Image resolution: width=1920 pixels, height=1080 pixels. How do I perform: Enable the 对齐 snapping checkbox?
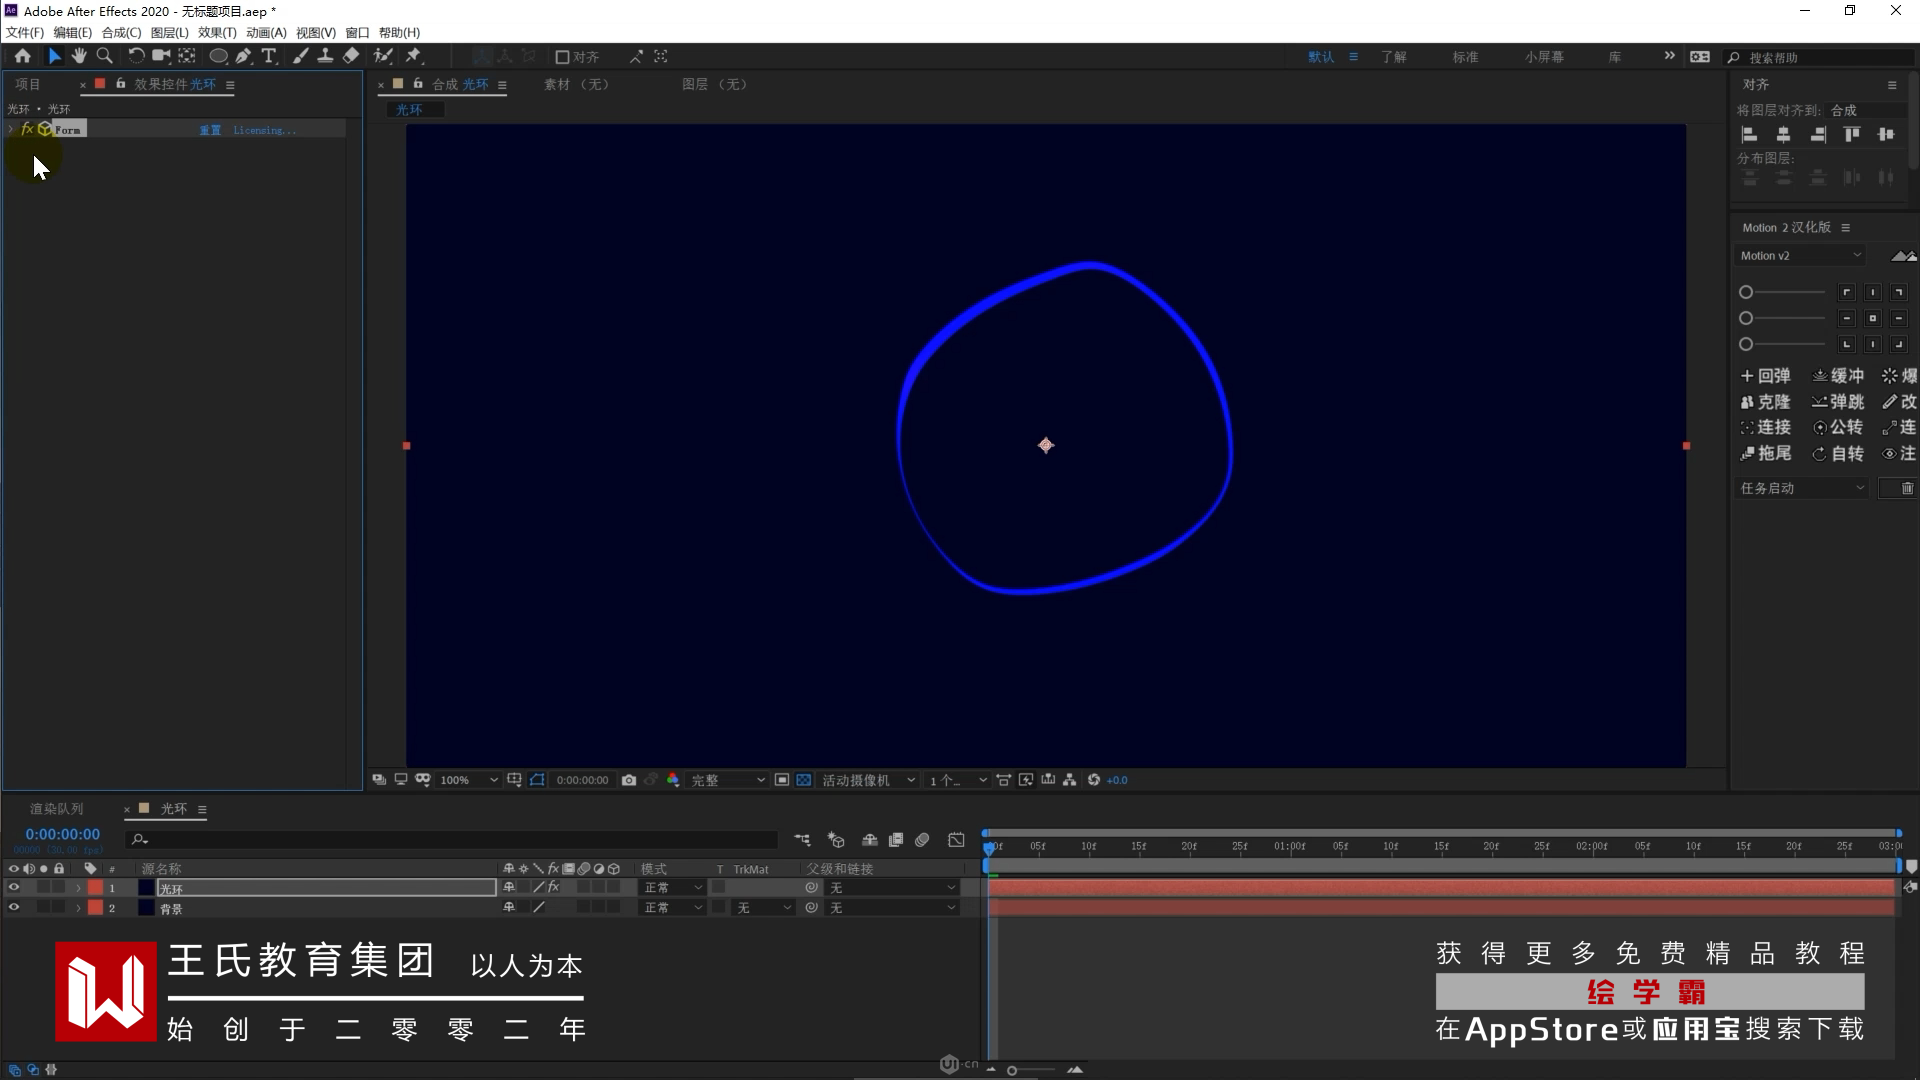pos(562,57)
